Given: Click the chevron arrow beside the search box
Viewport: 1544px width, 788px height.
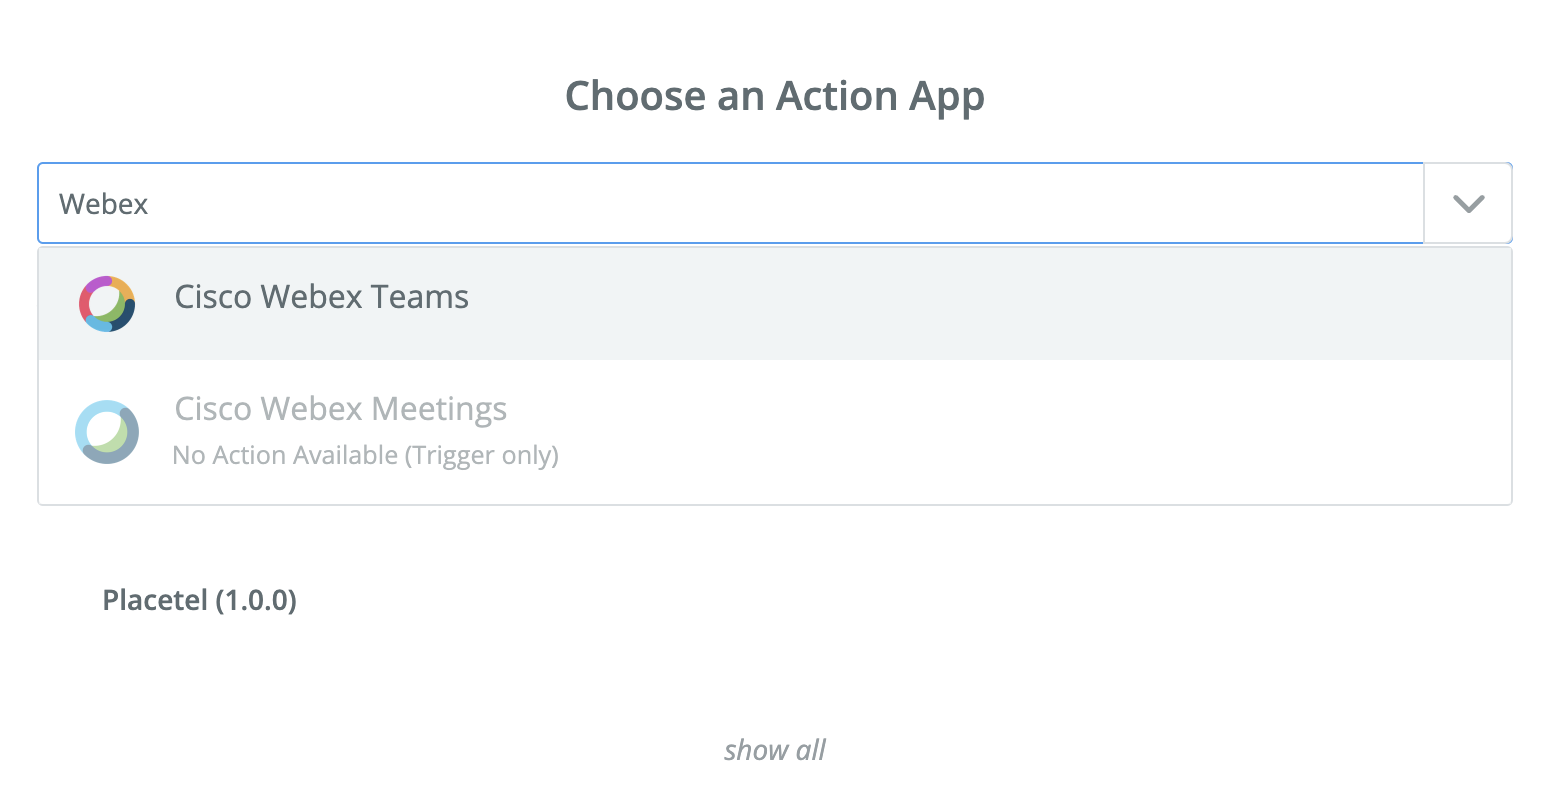Looking at the screenshot, I should coord(1467,204).
